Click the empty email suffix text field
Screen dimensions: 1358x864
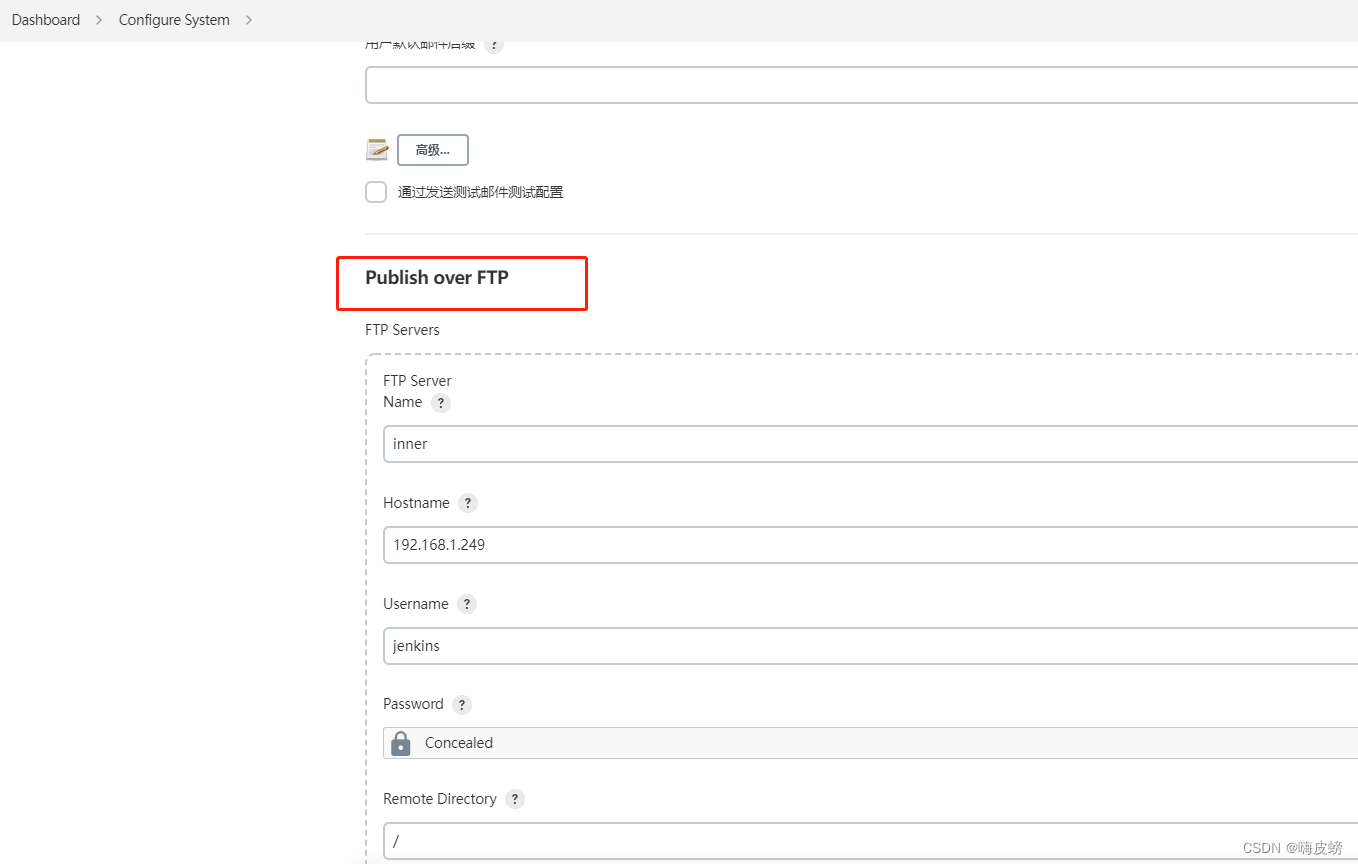coord(700,84)
